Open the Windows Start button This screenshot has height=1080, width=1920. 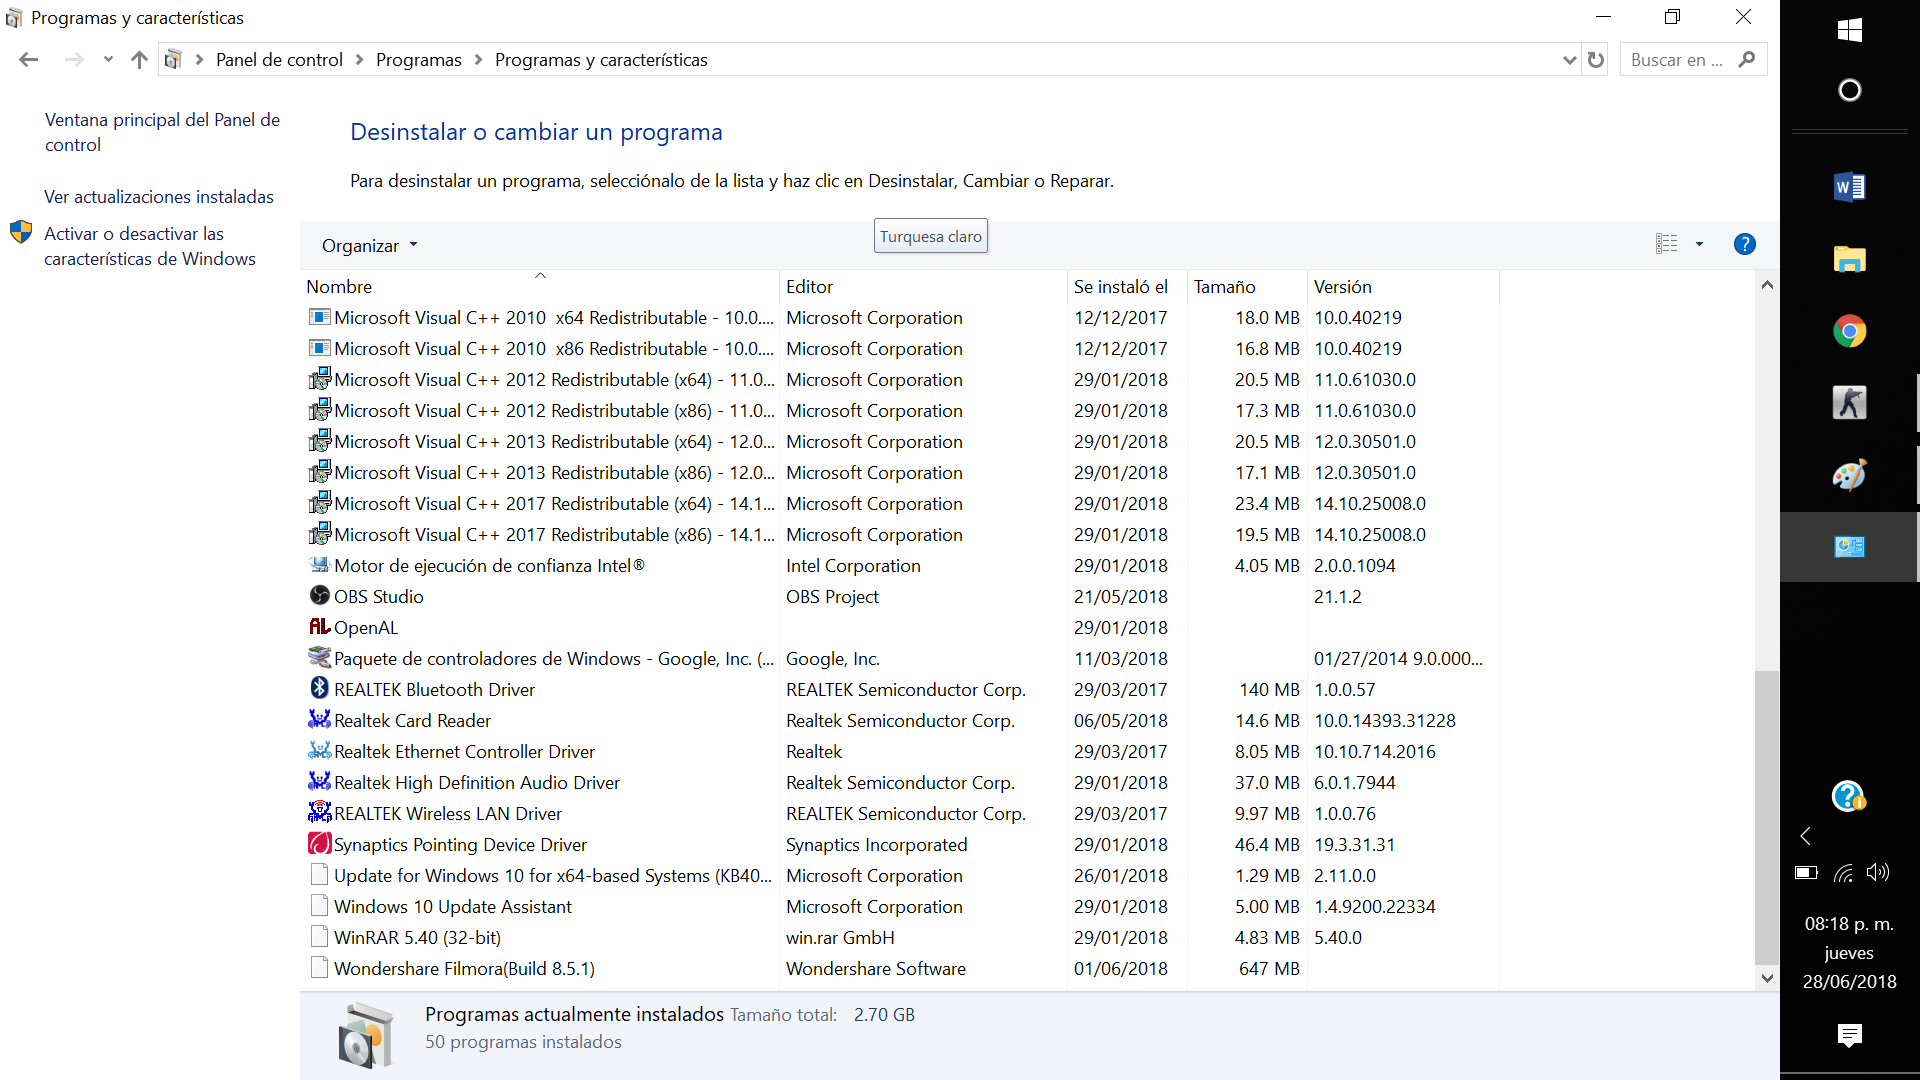(1849, 30)
